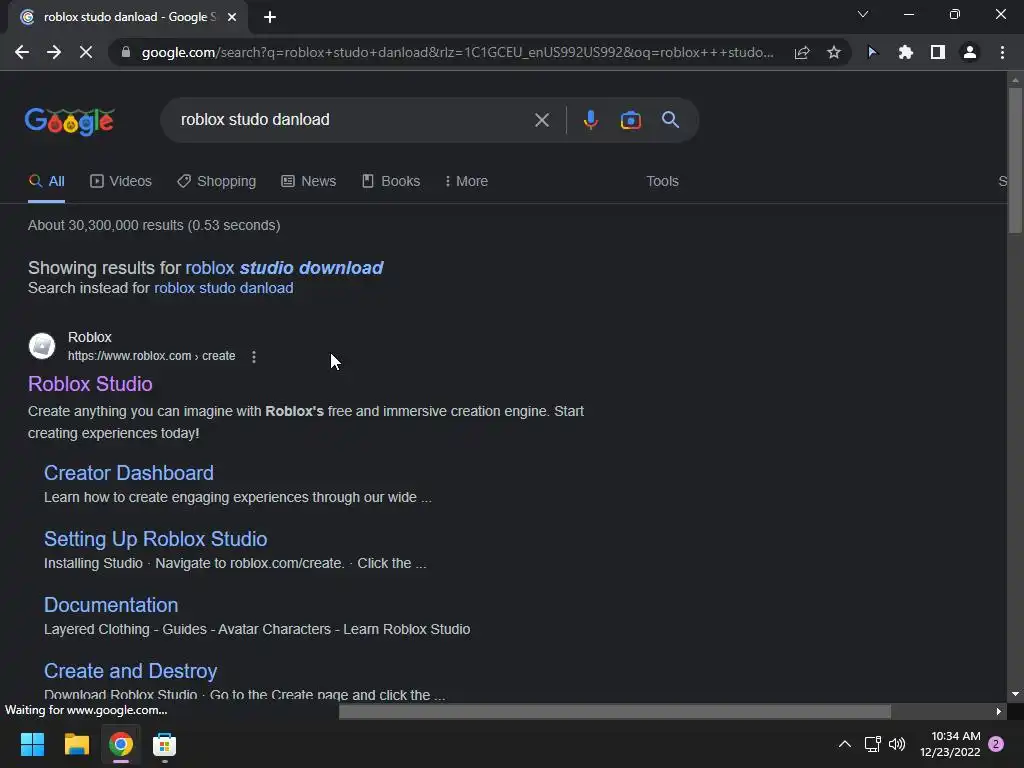
Task: Open the clock and calendar
Action: pyautogui.click(x=950, y=744)
